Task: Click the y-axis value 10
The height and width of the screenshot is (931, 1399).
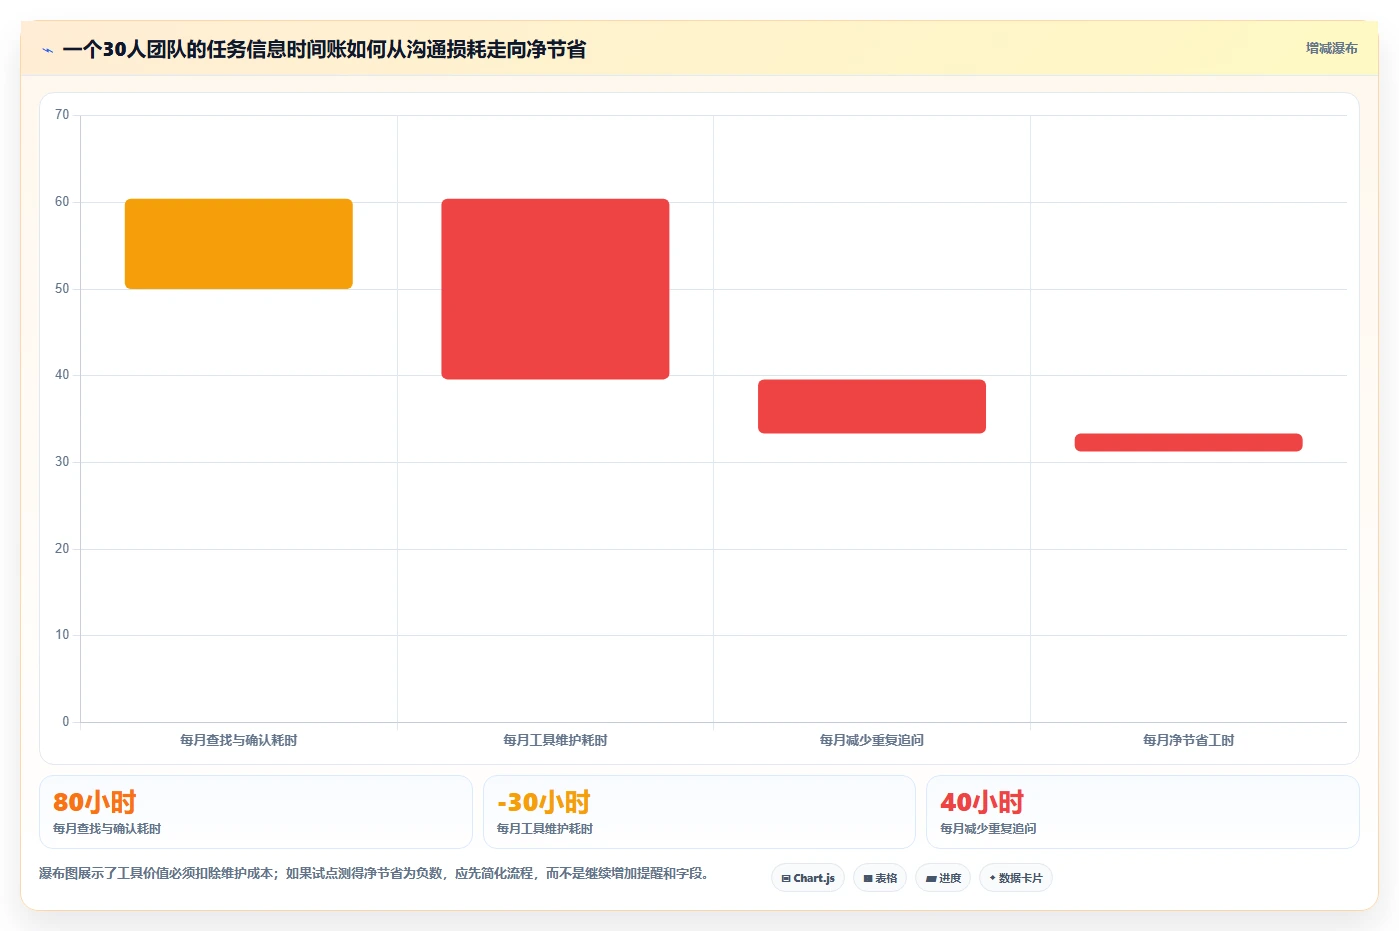Action: tap(62, 635)
